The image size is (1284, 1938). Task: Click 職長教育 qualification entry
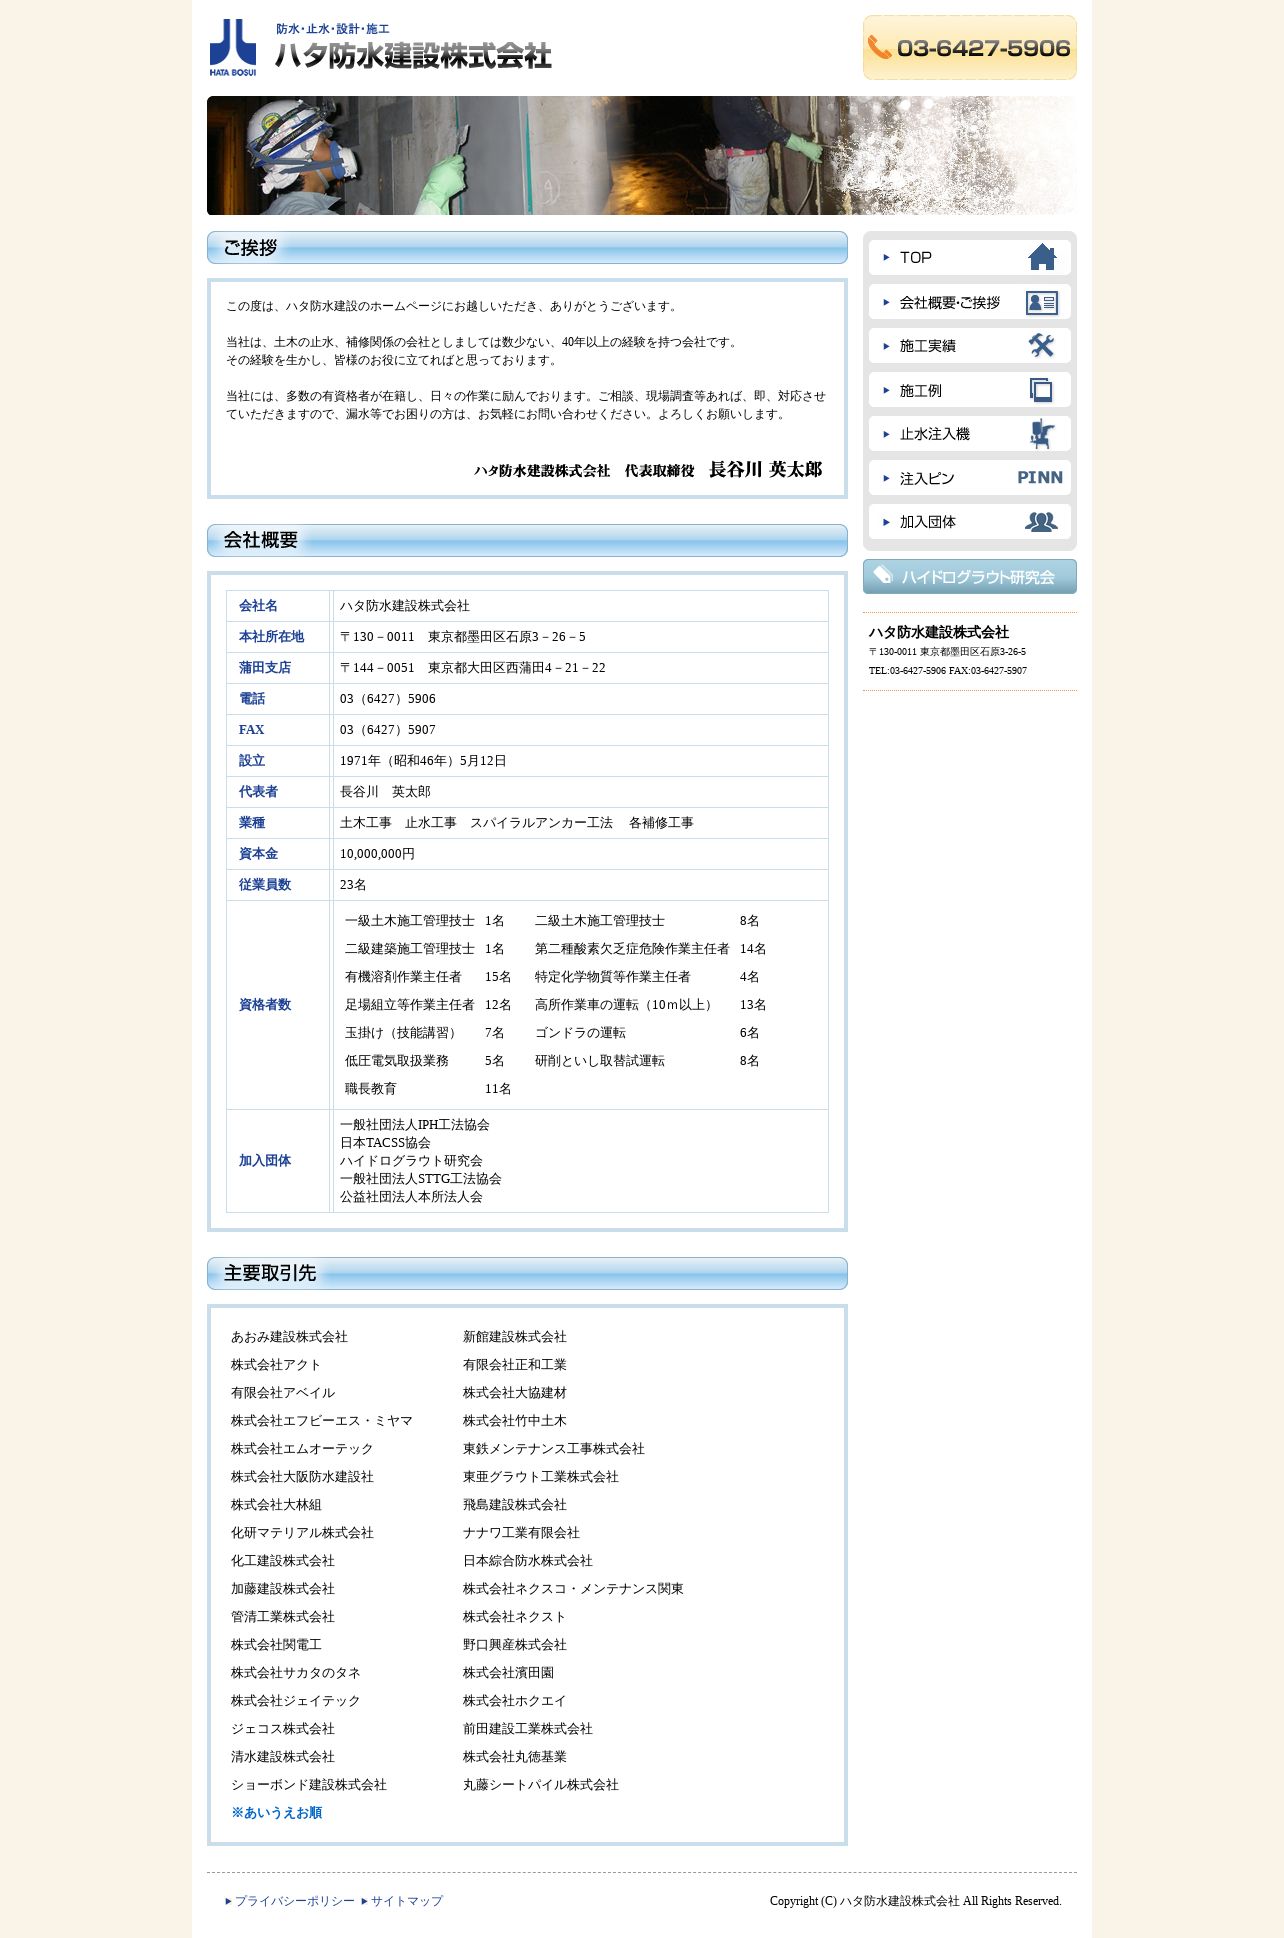[371, 1089]
